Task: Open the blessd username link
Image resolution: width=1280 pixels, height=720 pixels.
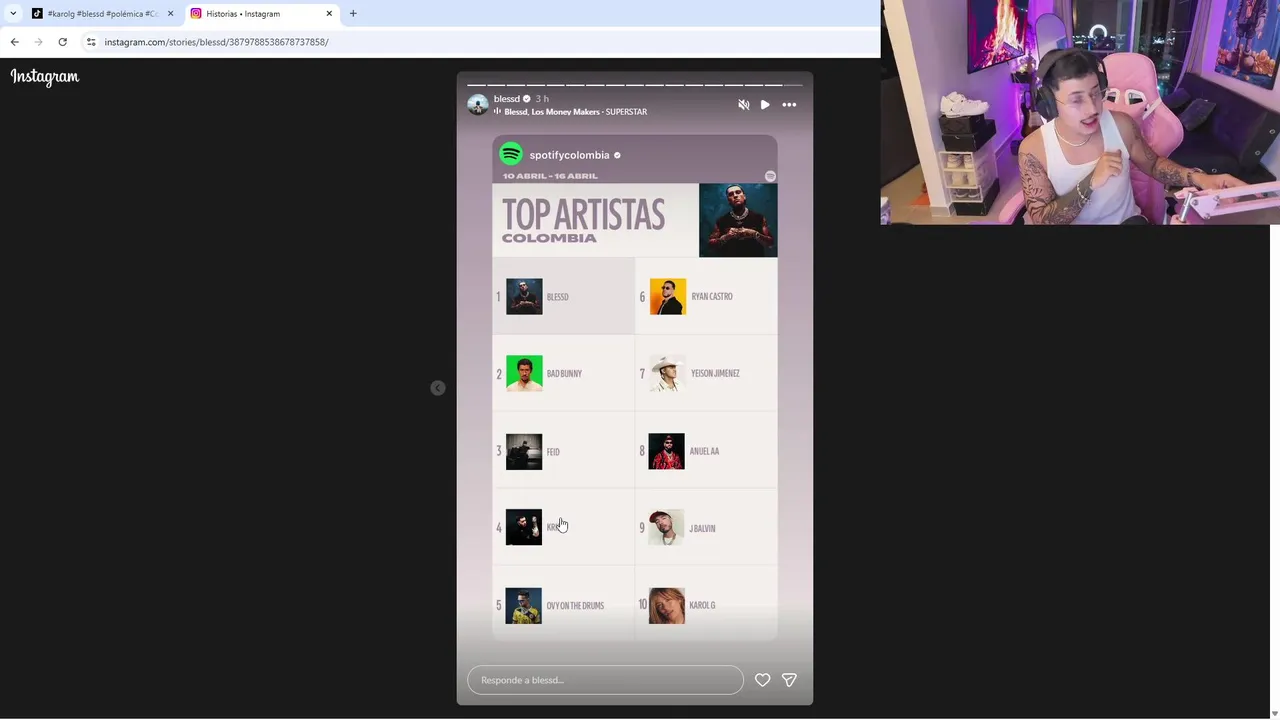Action: point(507,99)
